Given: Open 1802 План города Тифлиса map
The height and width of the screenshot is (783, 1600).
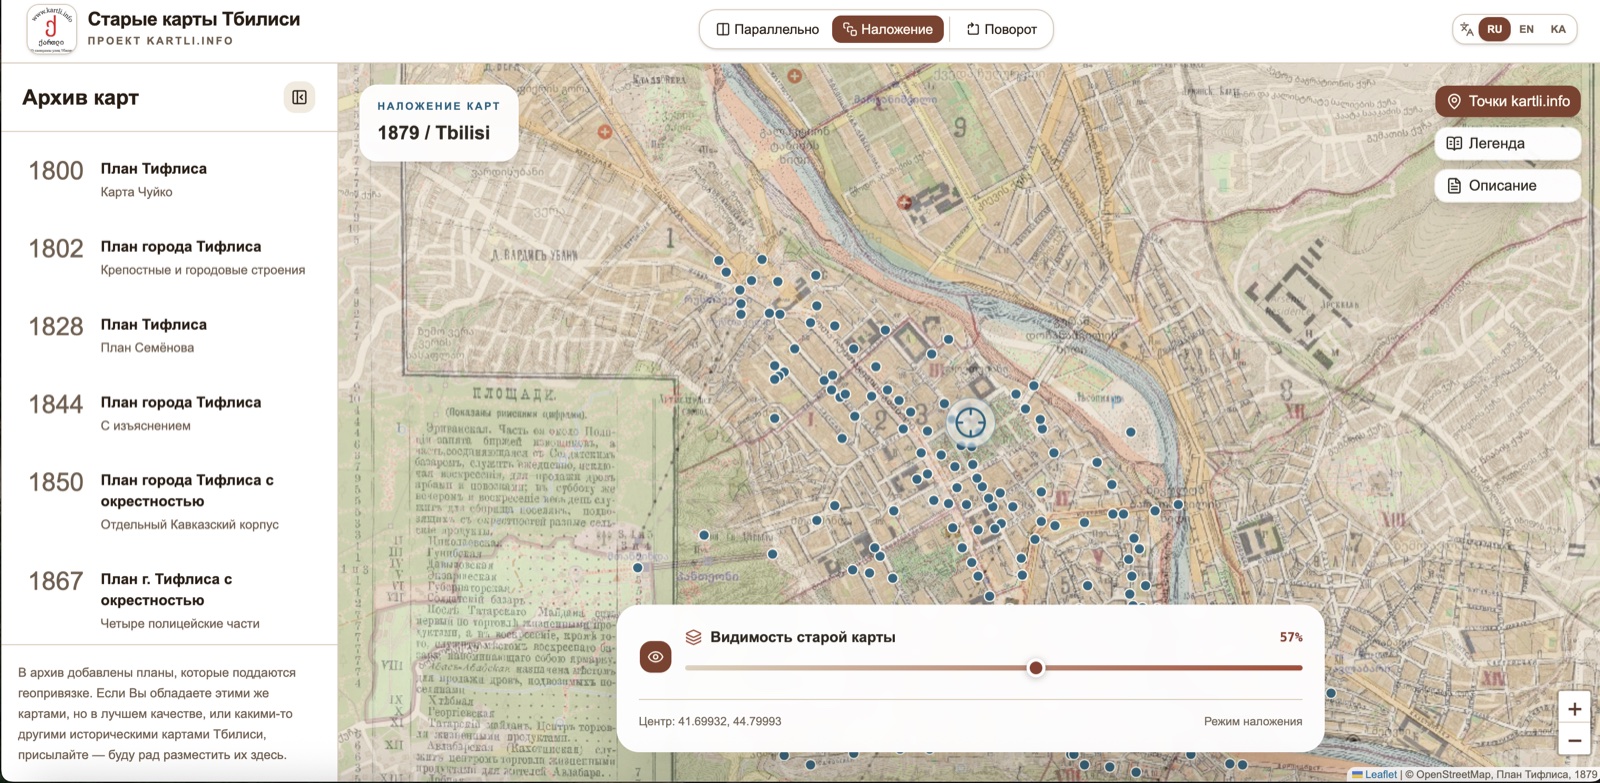Looking at the screenshot, I should 169,257.
